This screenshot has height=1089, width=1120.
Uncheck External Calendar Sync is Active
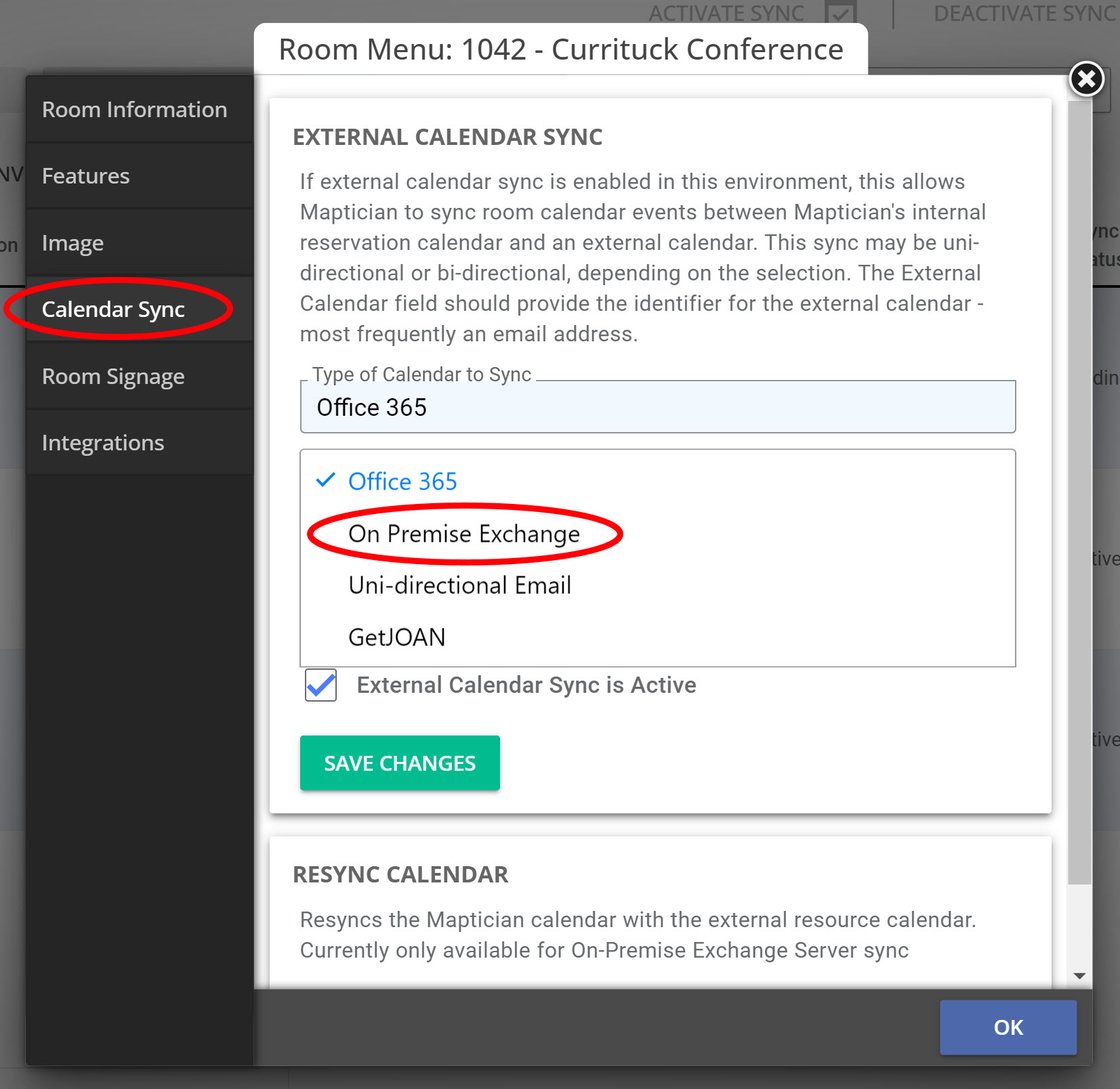321,686
